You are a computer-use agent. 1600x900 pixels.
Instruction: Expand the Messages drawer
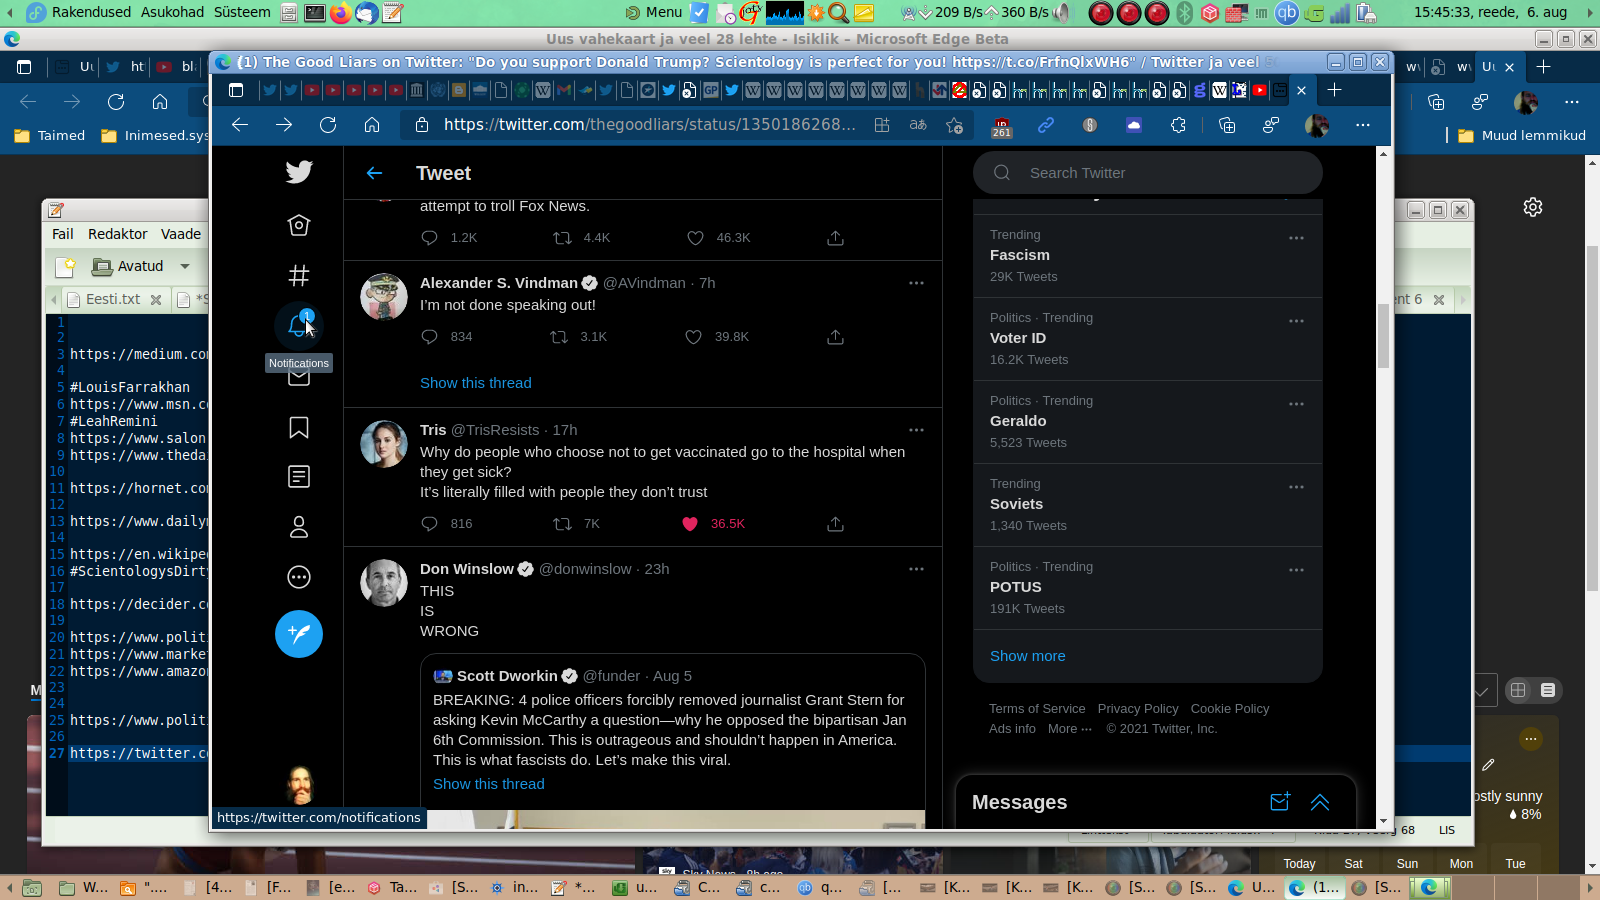coord(1320,802)
